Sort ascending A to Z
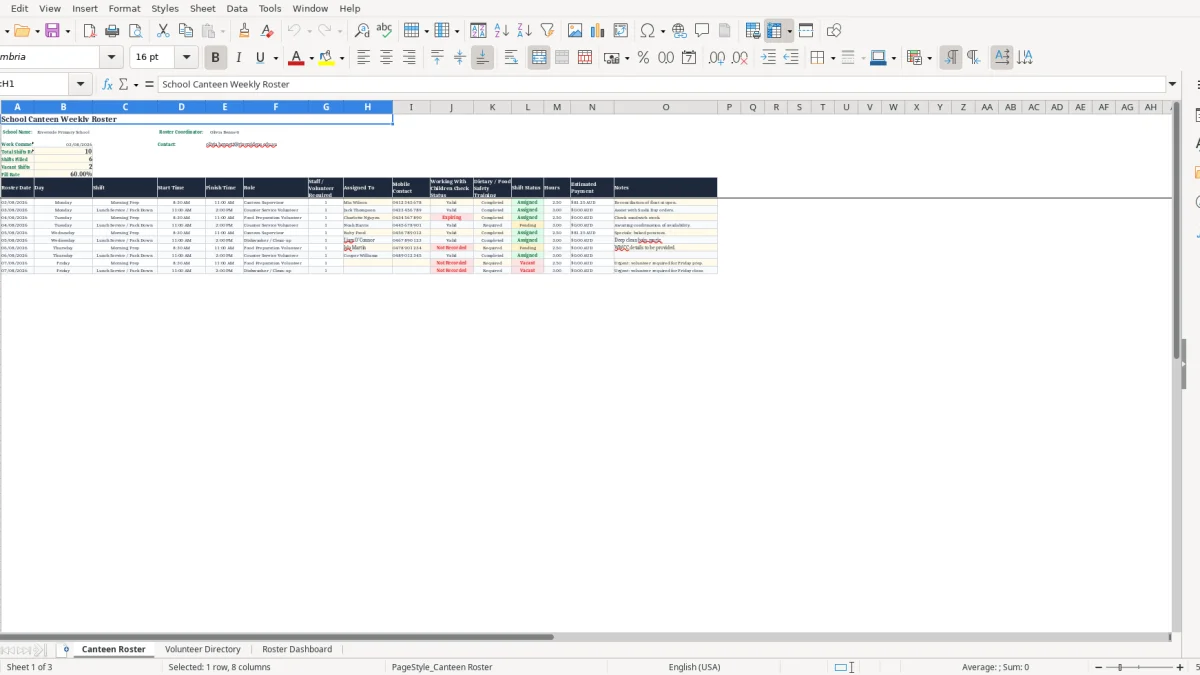 (x=501, y=31)
